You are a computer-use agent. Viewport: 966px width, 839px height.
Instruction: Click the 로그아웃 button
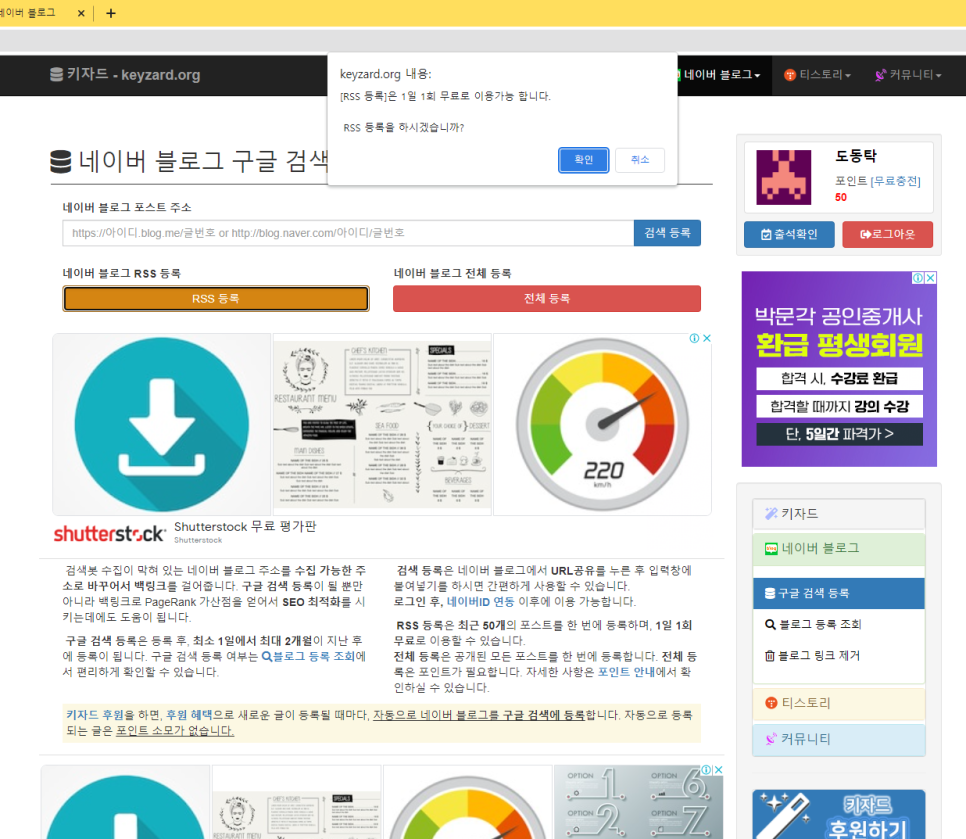click(887, 234)
